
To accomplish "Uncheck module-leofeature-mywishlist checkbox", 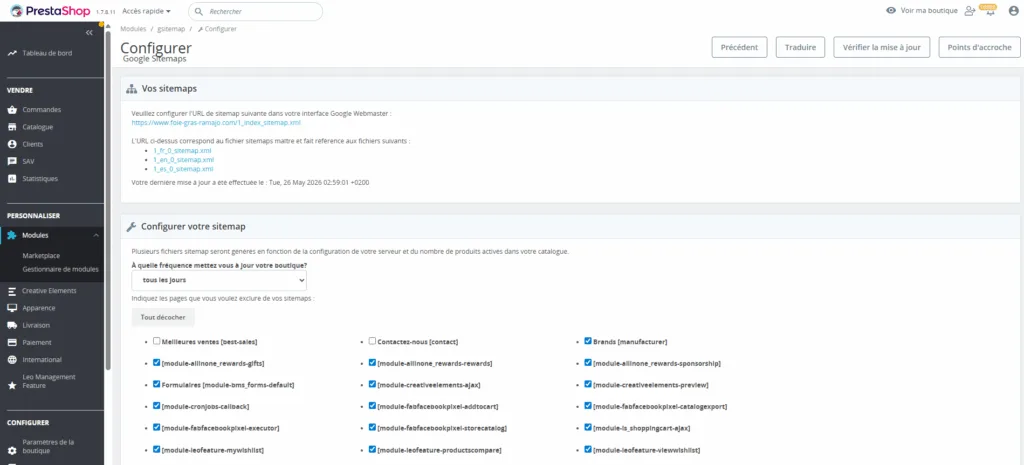I will pyautogui.click(x=156, y=449).
